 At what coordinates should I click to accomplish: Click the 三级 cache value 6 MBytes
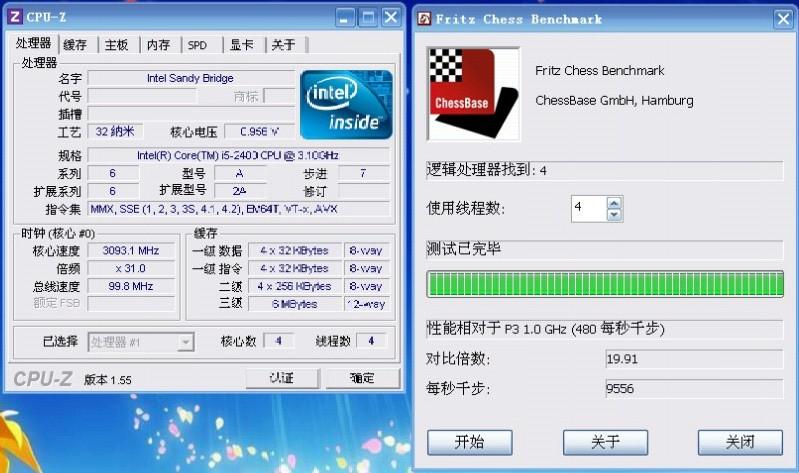pos(295,304)
